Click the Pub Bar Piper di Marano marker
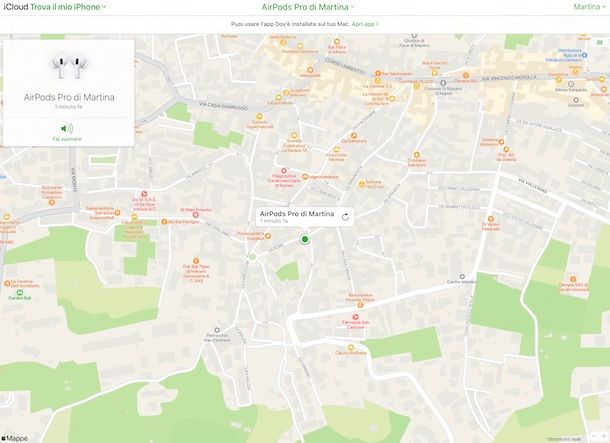 click(196, 261)
